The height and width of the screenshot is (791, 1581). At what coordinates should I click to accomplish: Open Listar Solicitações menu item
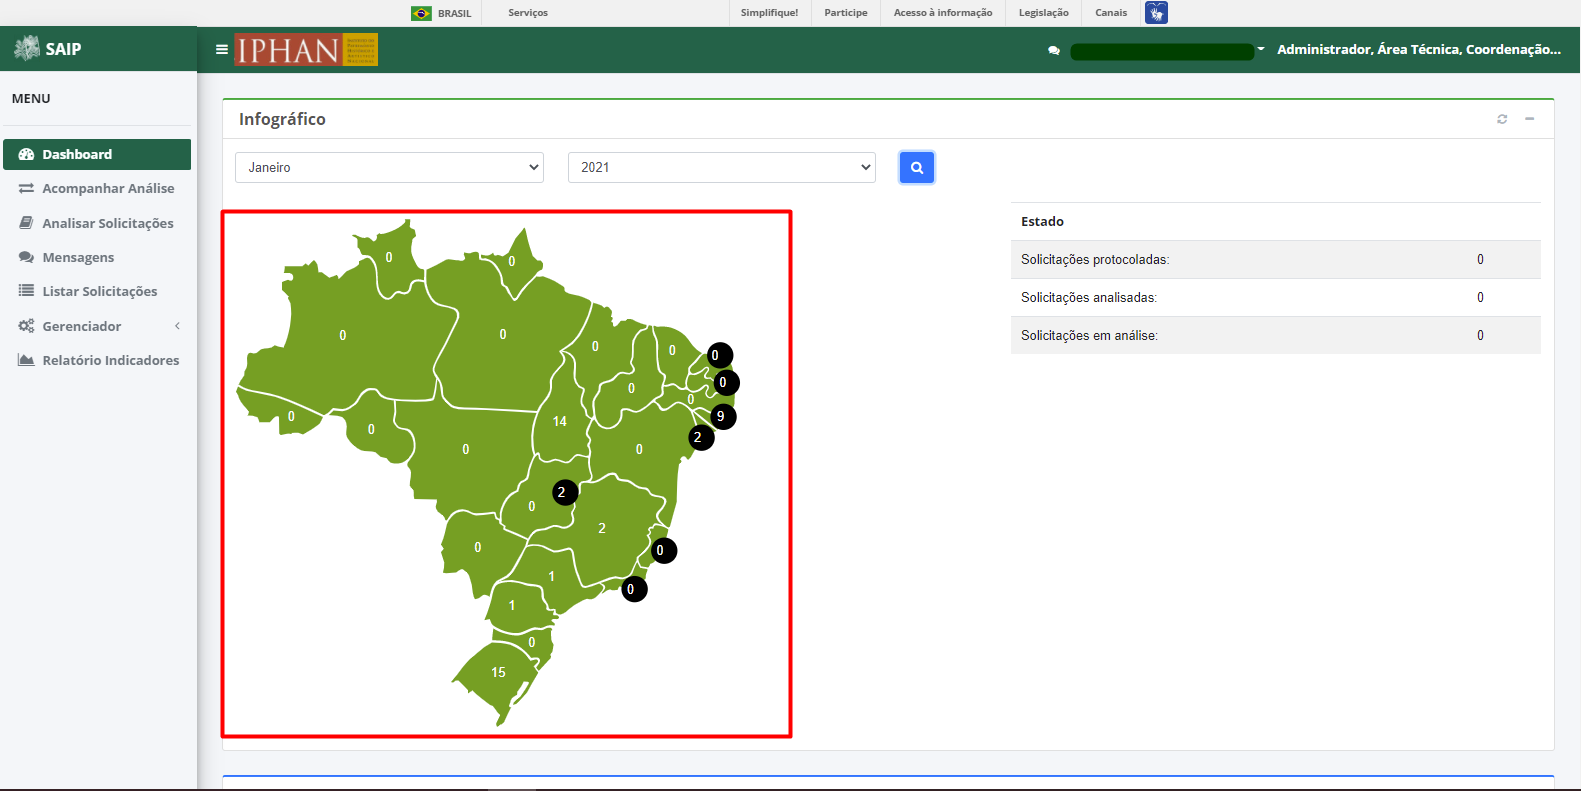97,291
